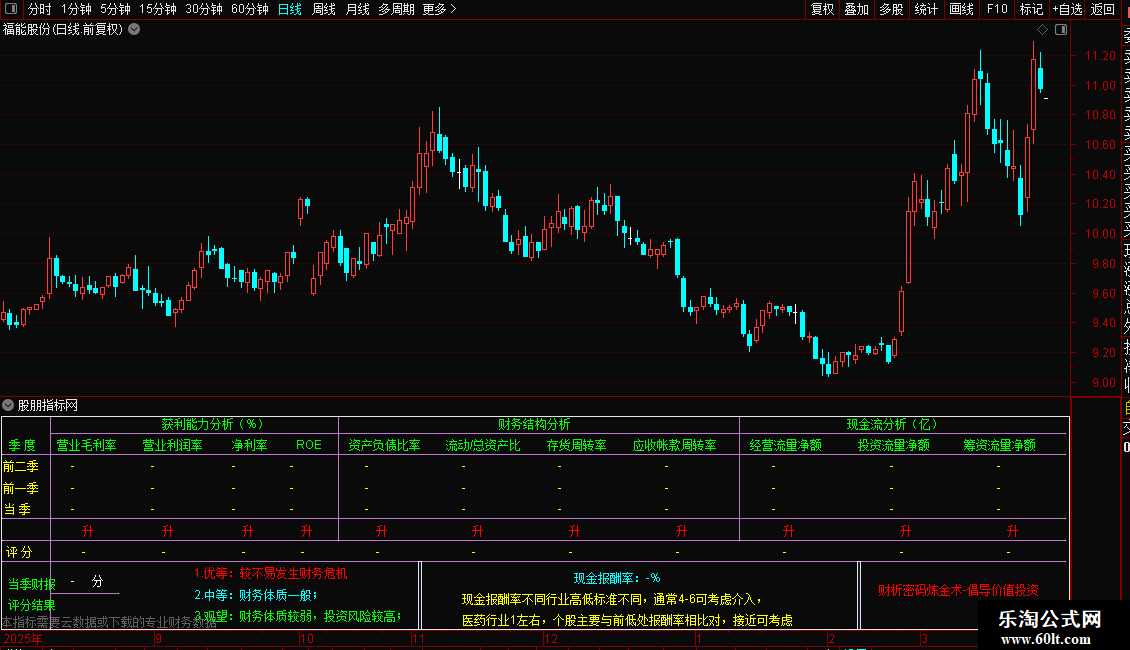Click 筹资流量净额 column header
1130x650 pixels.
tap(1000, 445)
